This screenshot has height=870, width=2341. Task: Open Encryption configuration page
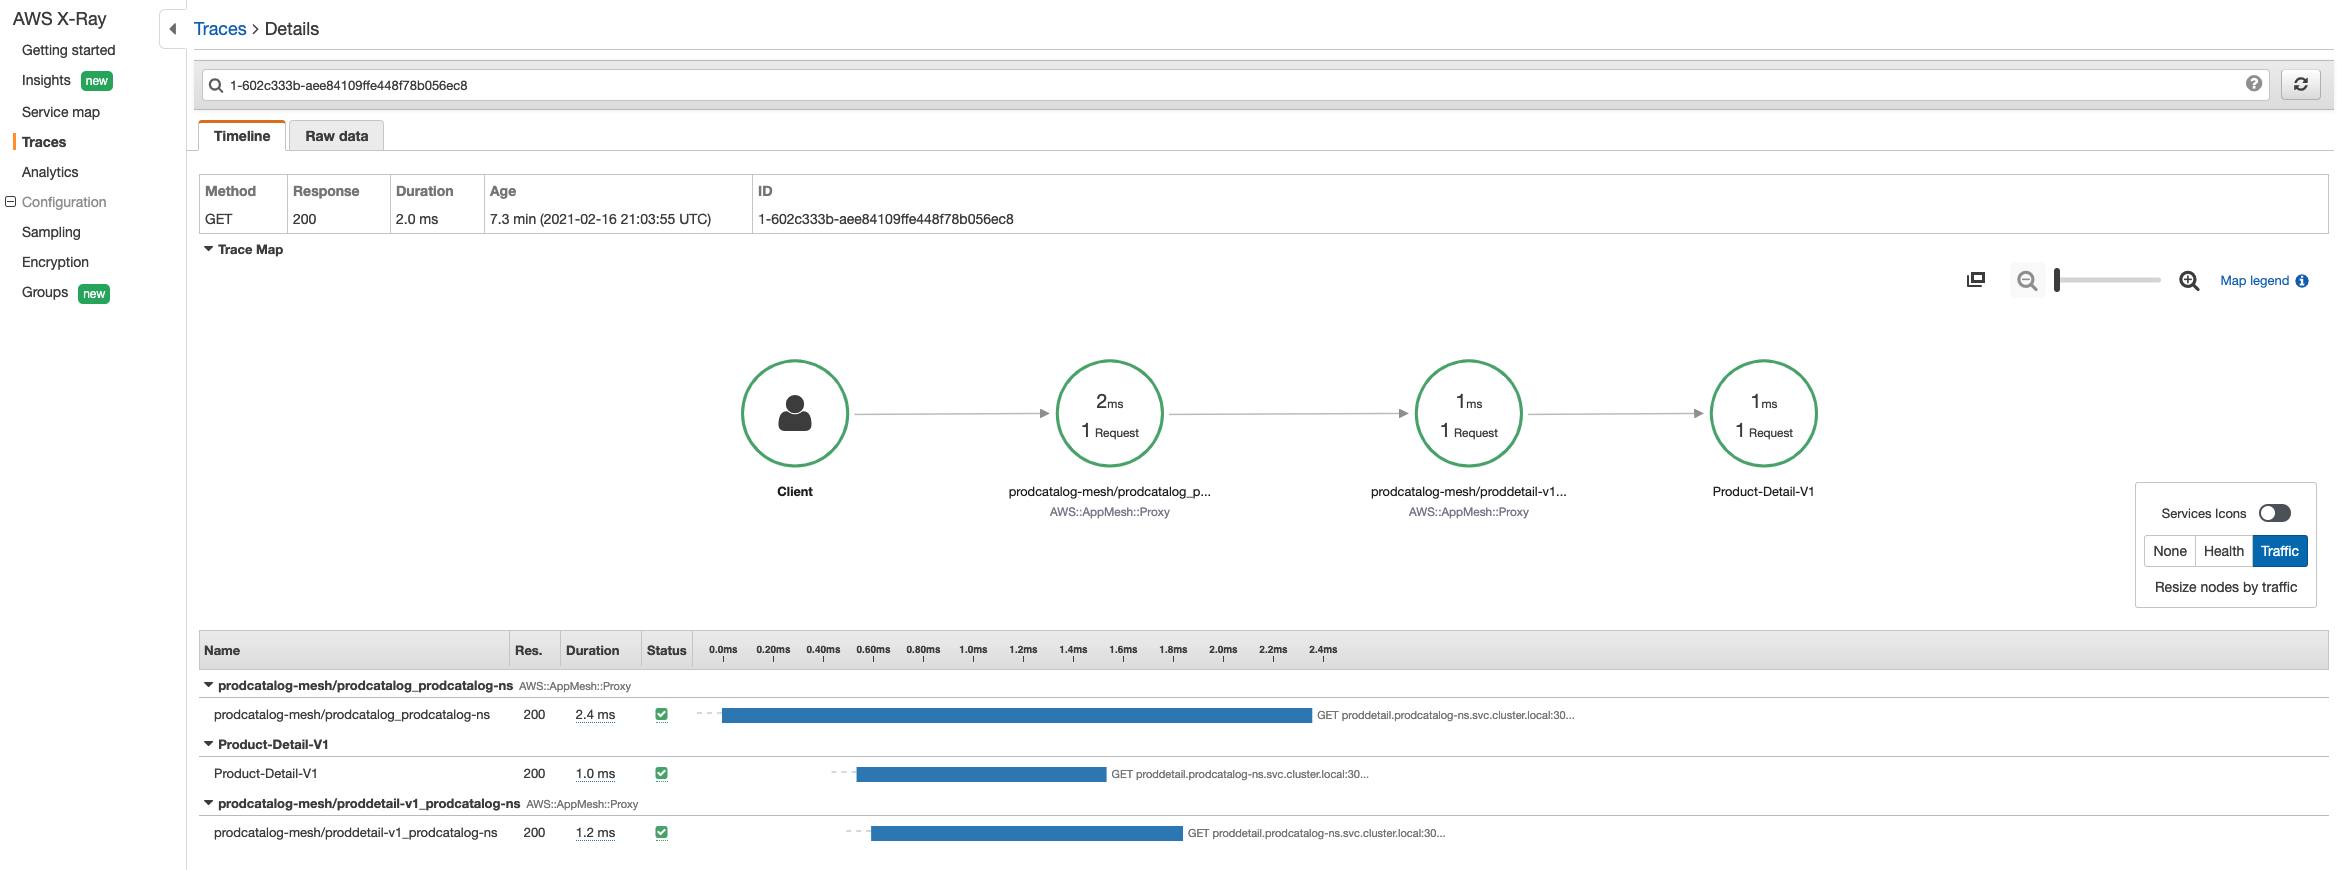pyautogui.click(x=55, y=262)
